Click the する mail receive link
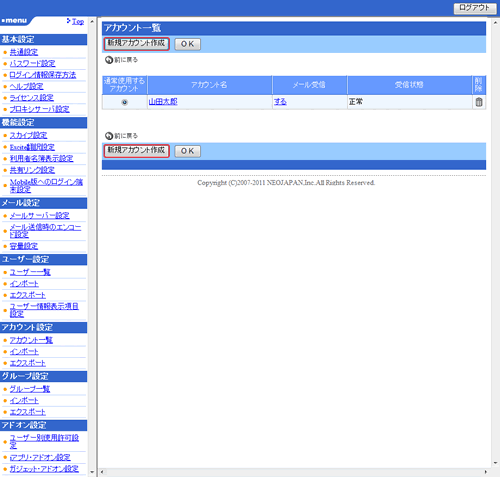The image size is (500, 477). click(280, 102)
